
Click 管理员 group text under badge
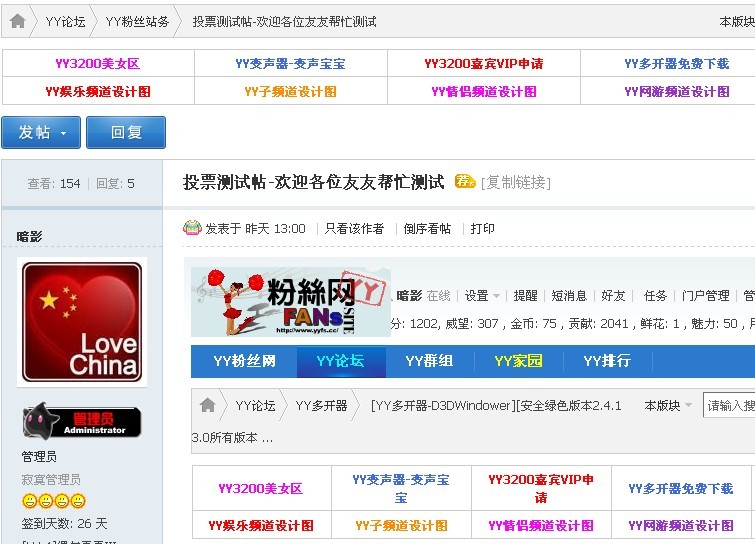point(39,456)
